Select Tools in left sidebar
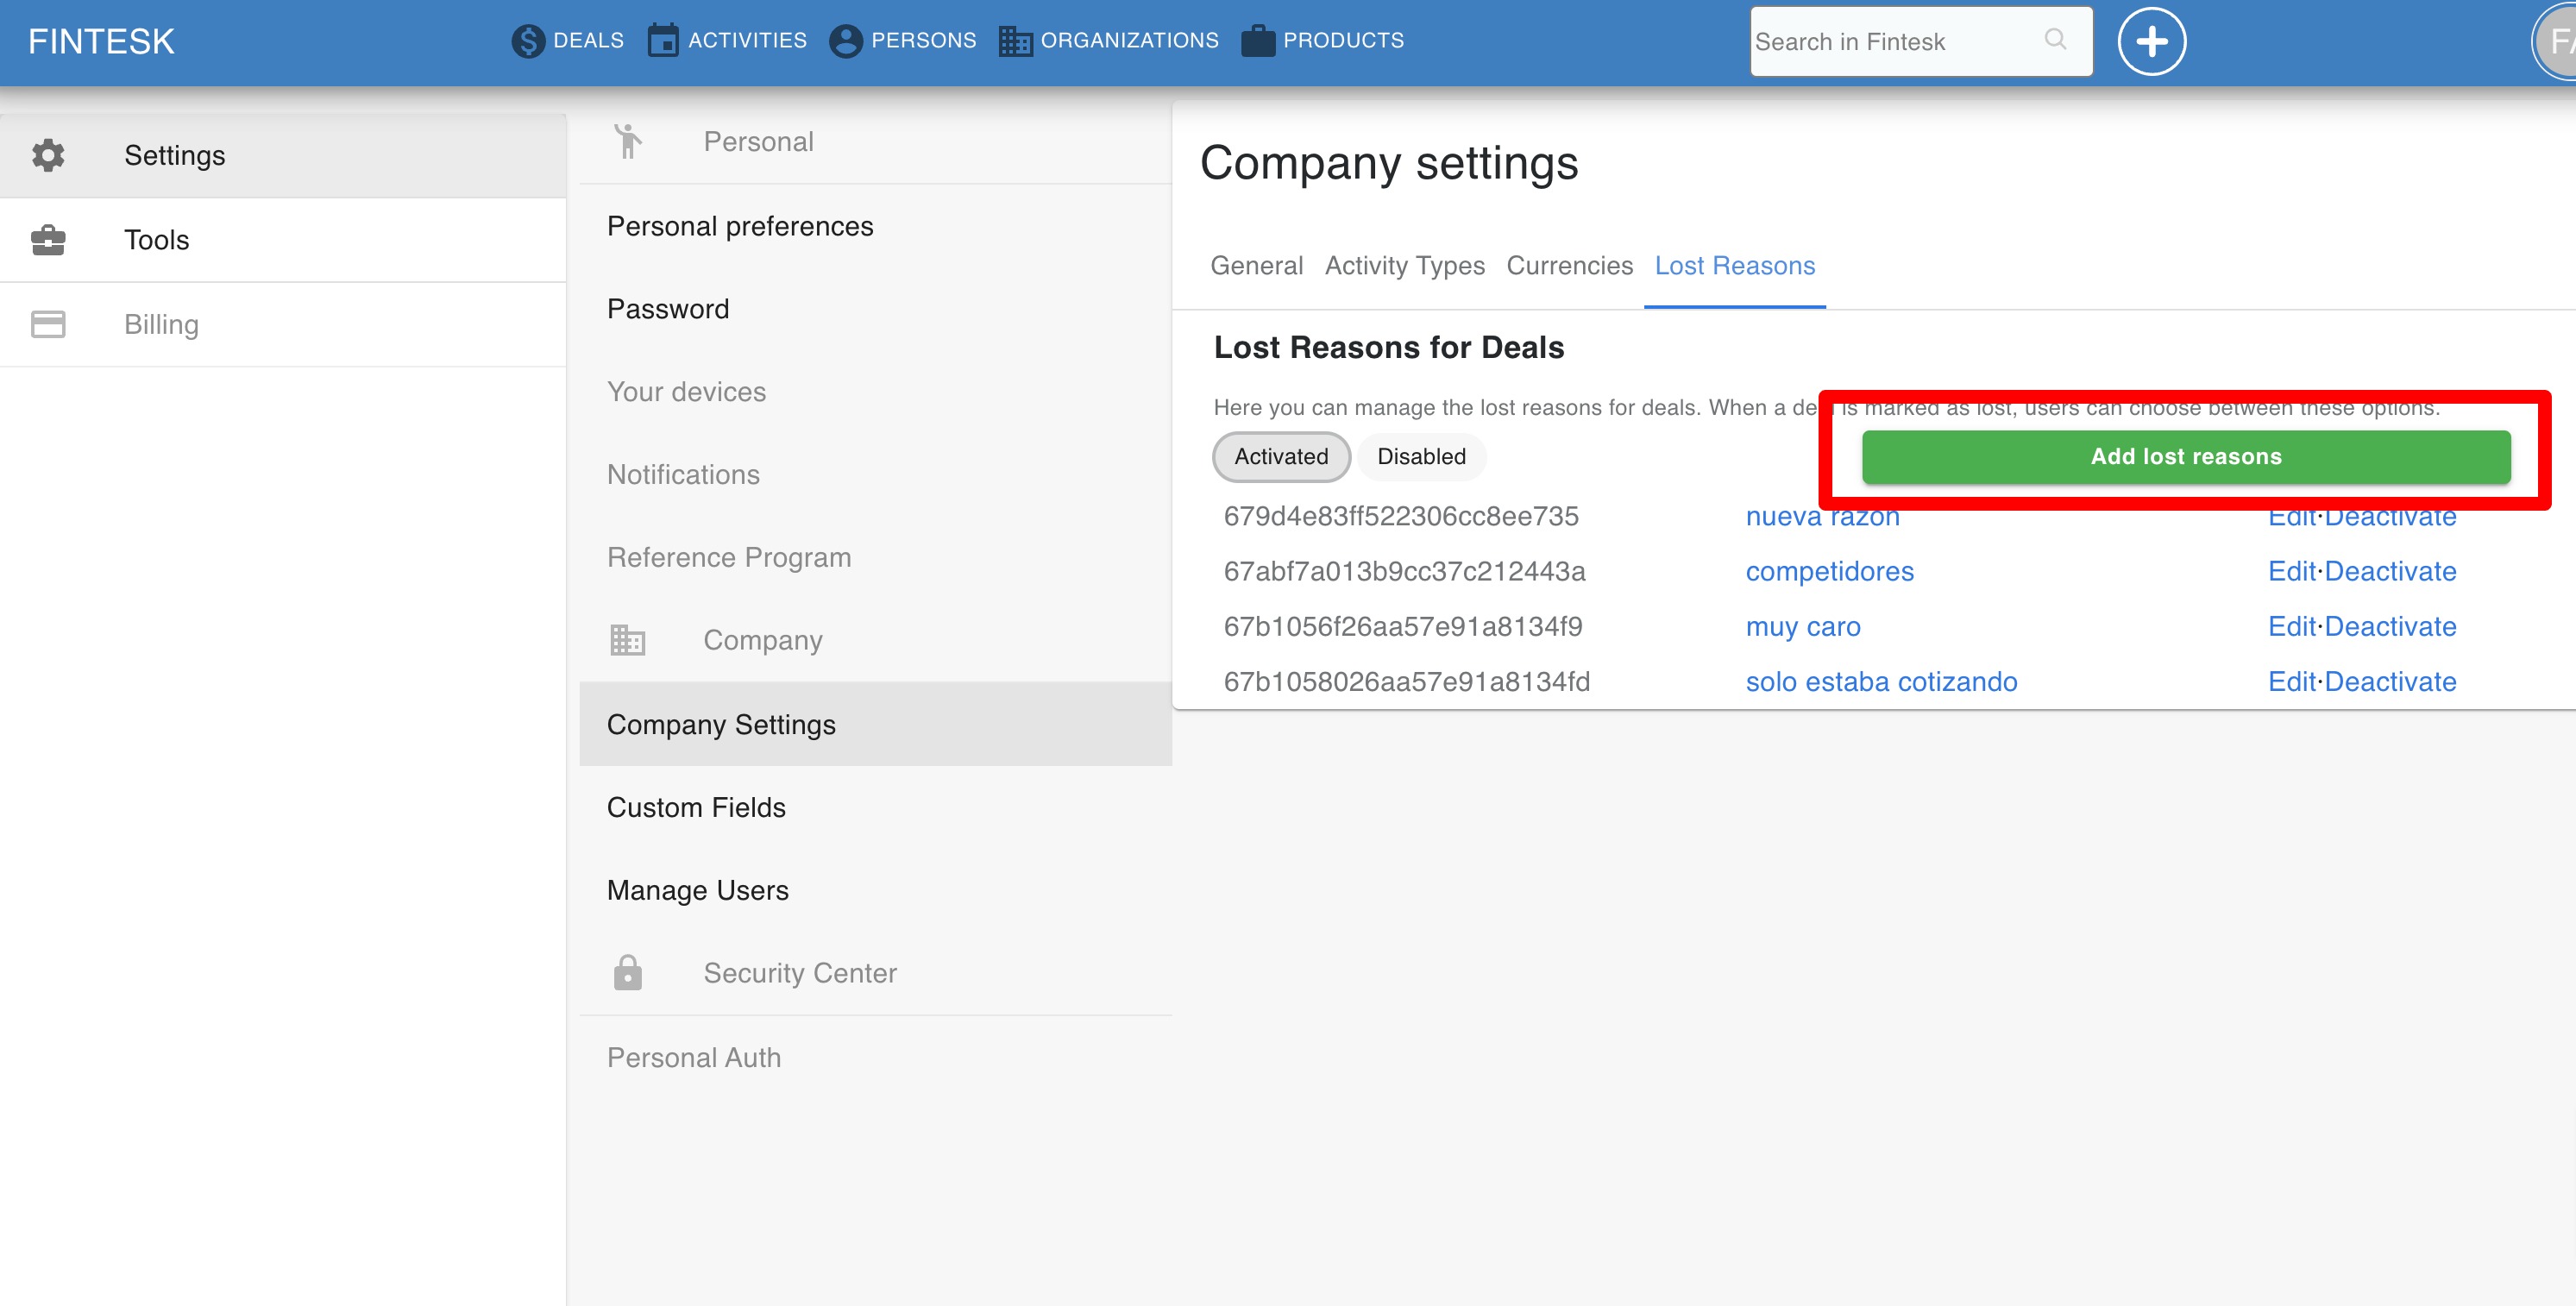The width and height of the screenshot is (2576, 1306). click(283, 240)
